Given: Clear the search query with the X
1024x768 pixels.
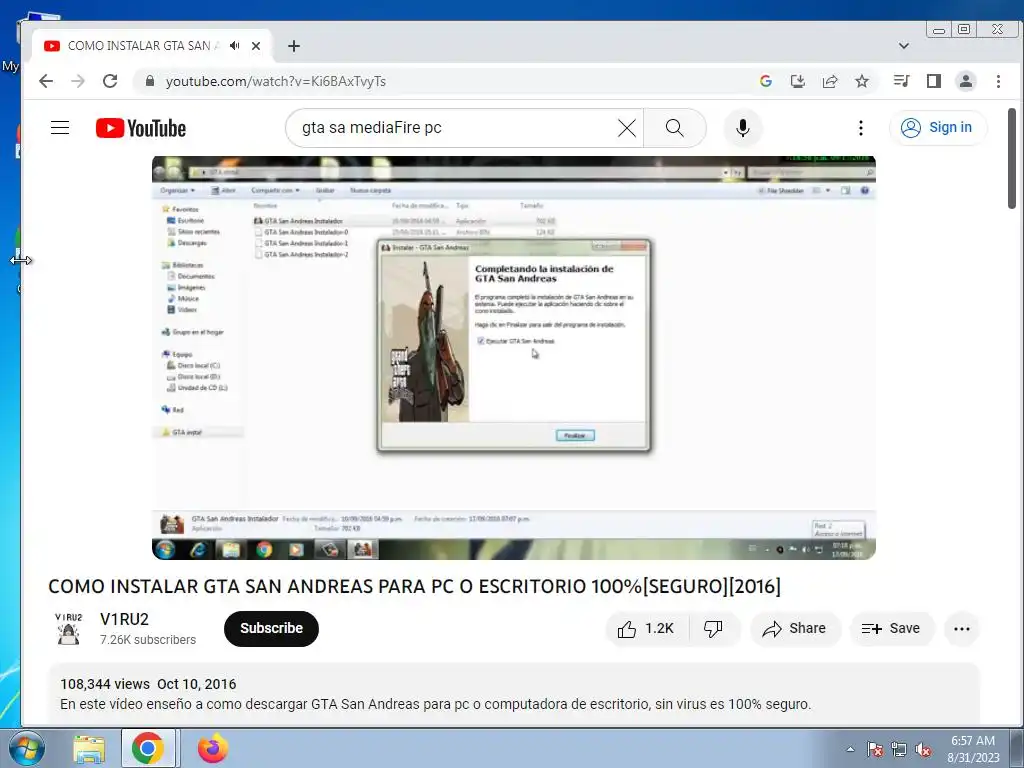Looking at the screenshot, I should point(627,128).
